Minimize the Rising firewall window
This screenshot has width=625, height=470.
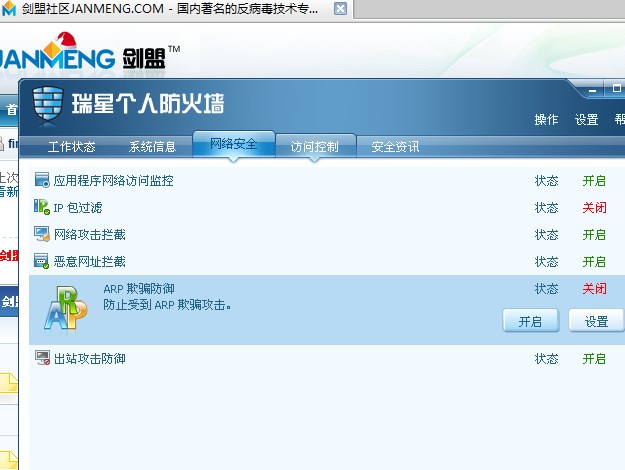coord(593,90)
